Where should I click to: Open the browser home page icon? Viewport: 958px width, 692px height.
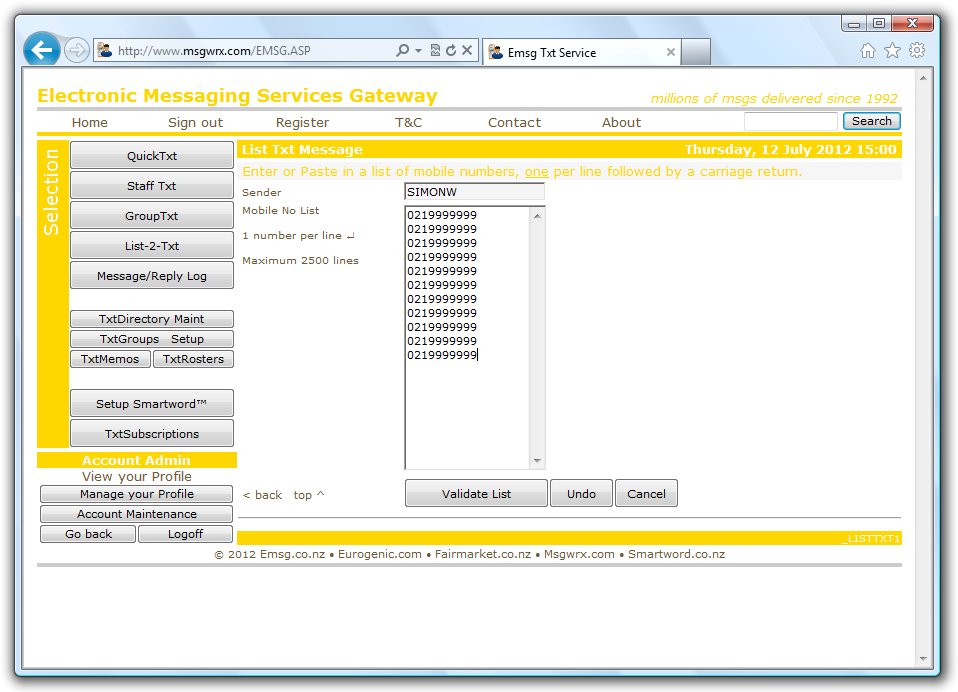[867, 49]
